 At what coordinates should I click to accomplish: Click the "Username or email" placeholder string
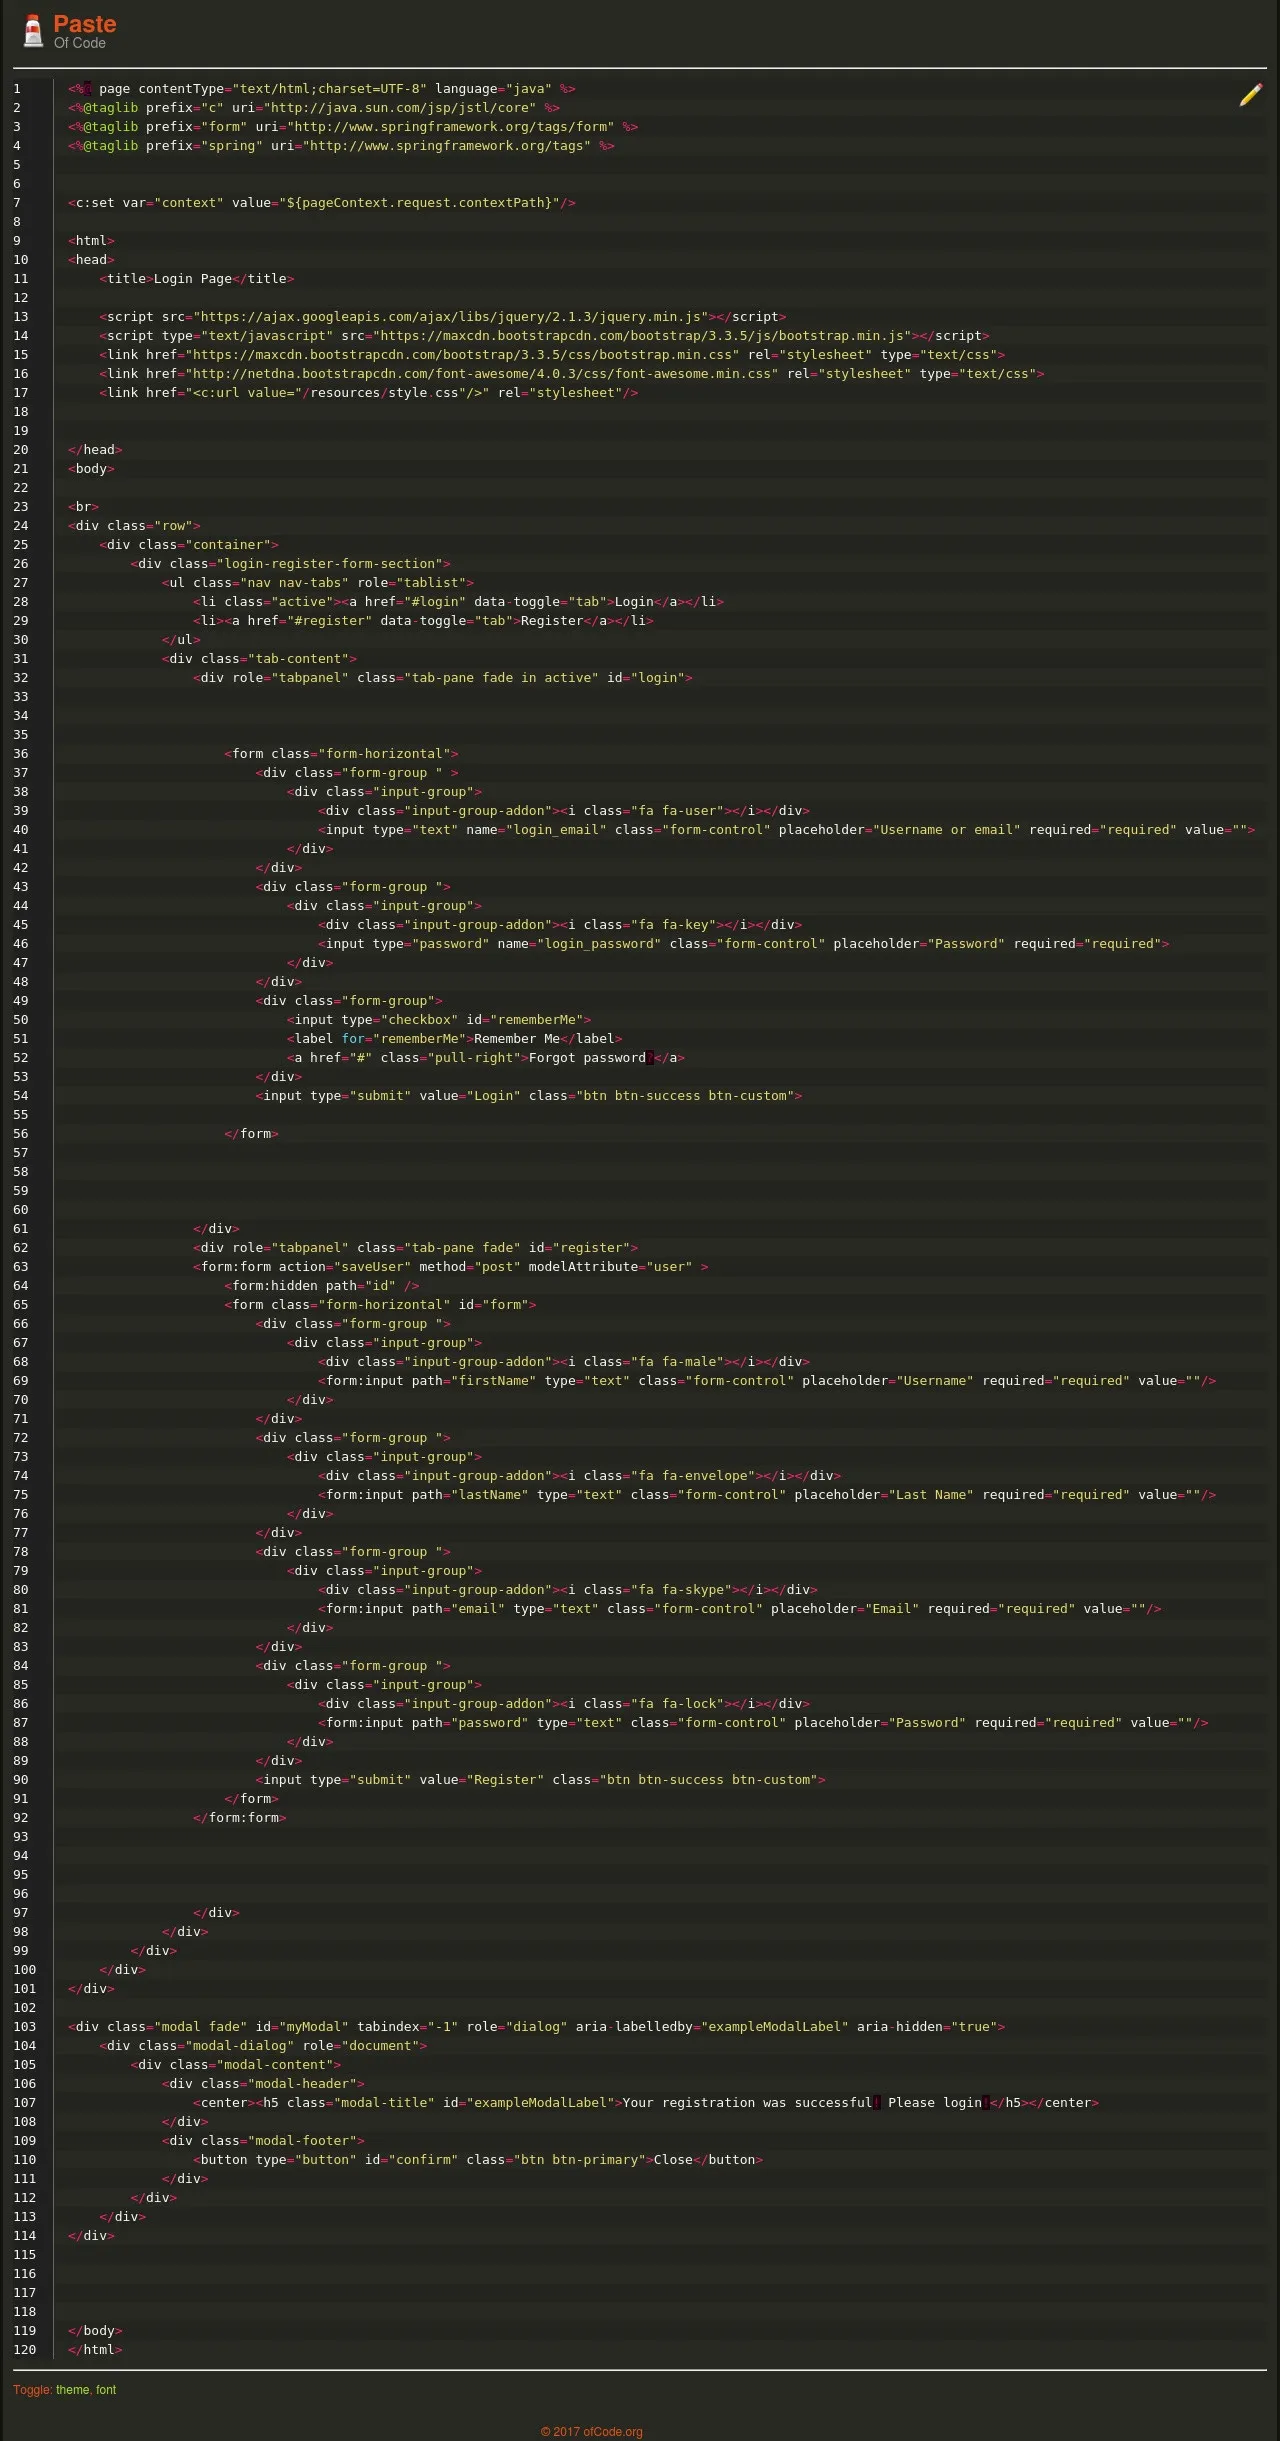(x=946, y=830)
